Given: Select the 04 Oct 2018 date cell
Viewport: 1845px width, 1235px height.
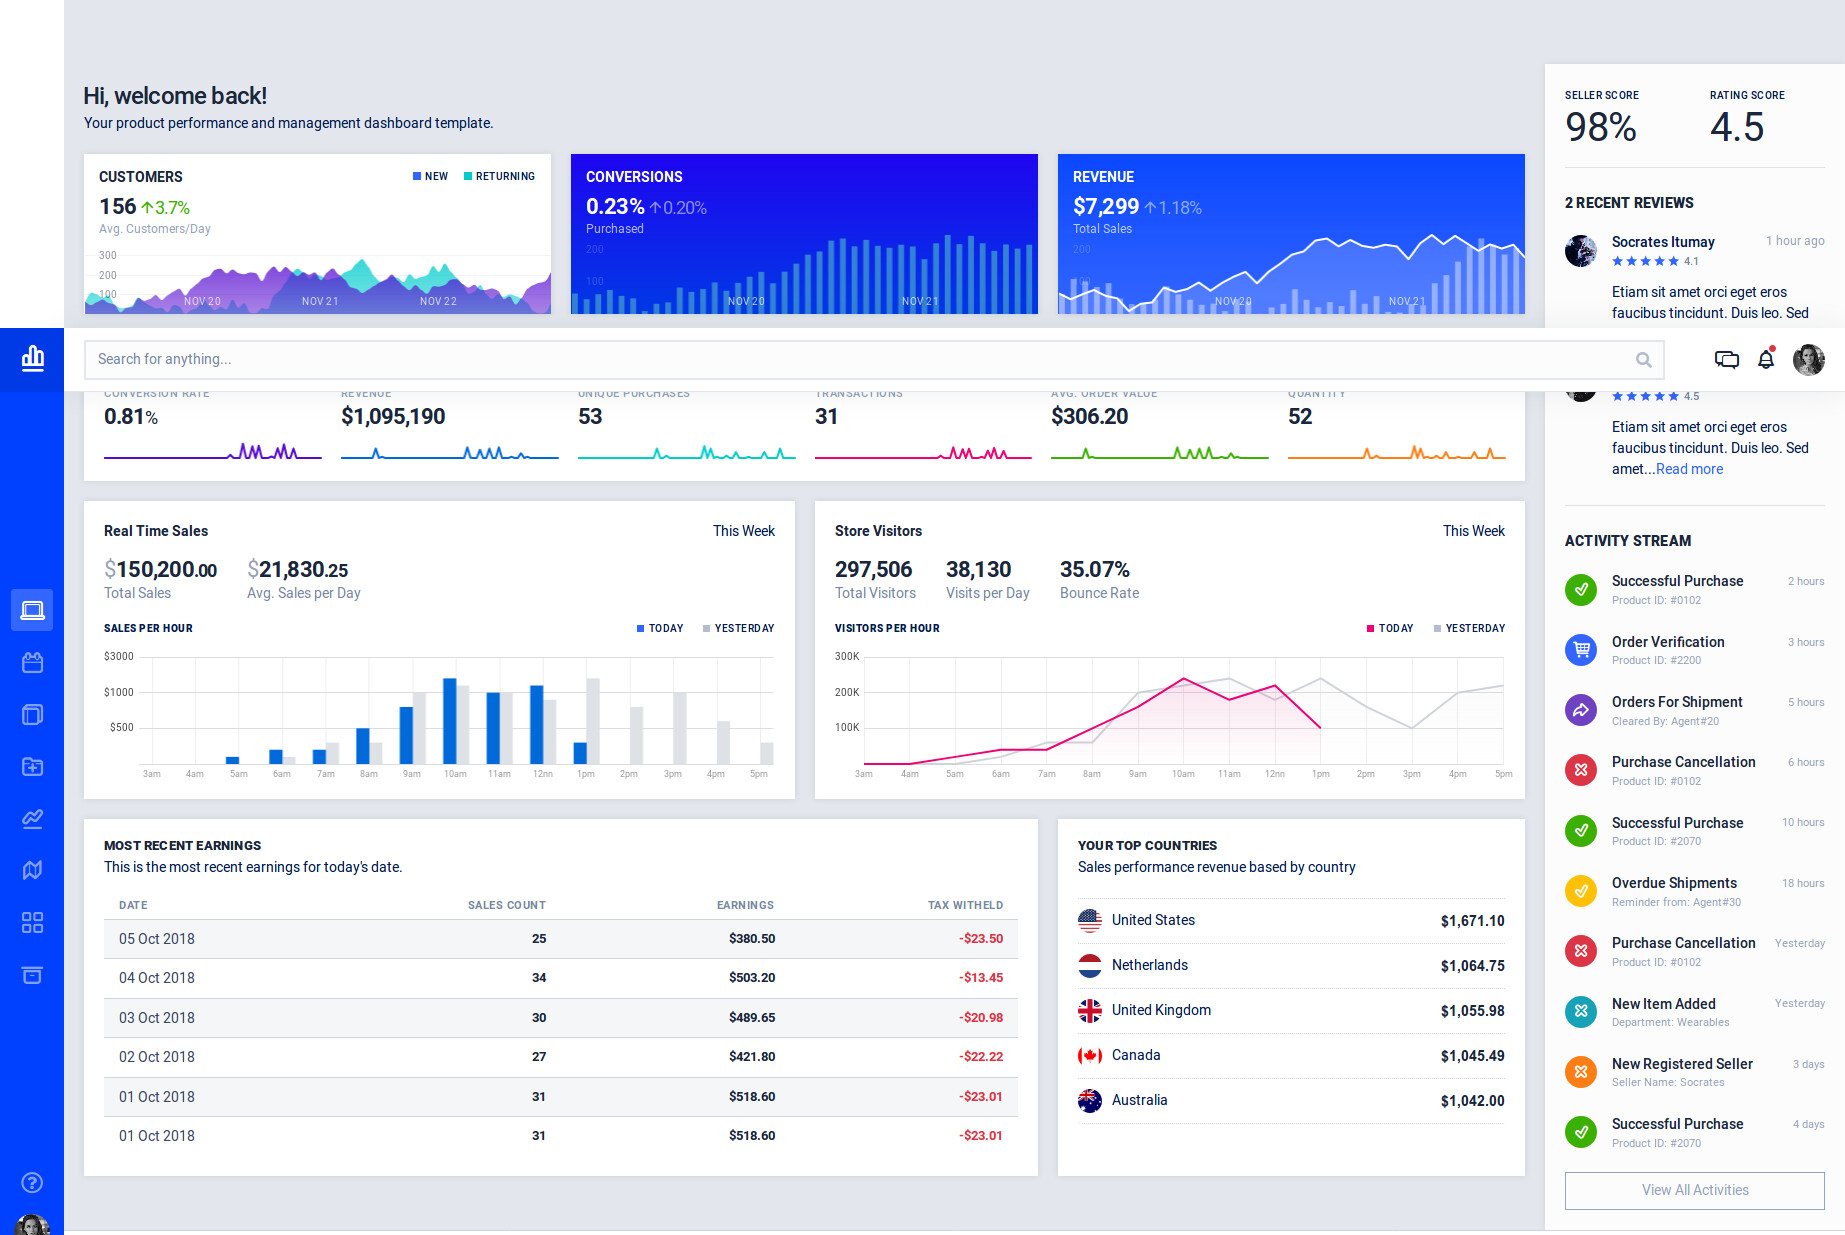Looking at the screenshot, I should (157, 978).
